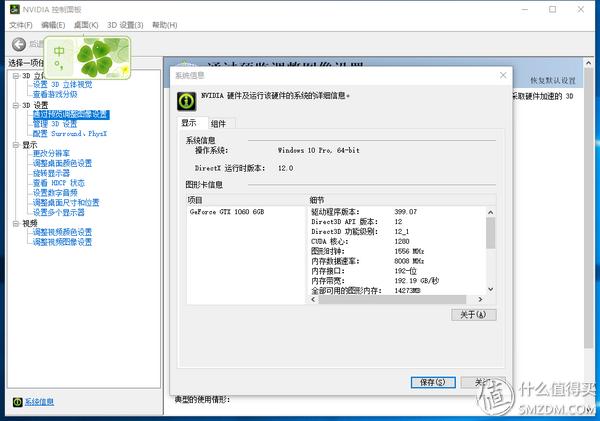Select 调整桌面颜色设置 in tree
The image size is (600, 421).
62,163
